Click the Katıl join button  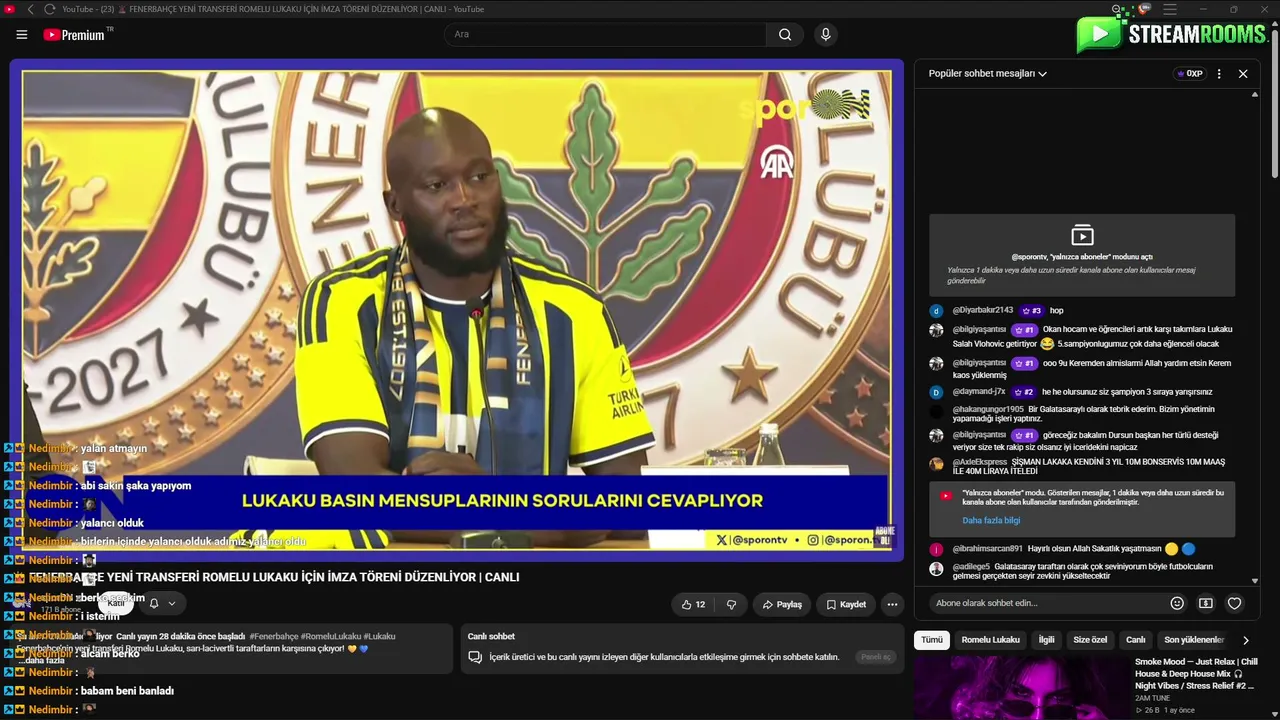(116, 603)
